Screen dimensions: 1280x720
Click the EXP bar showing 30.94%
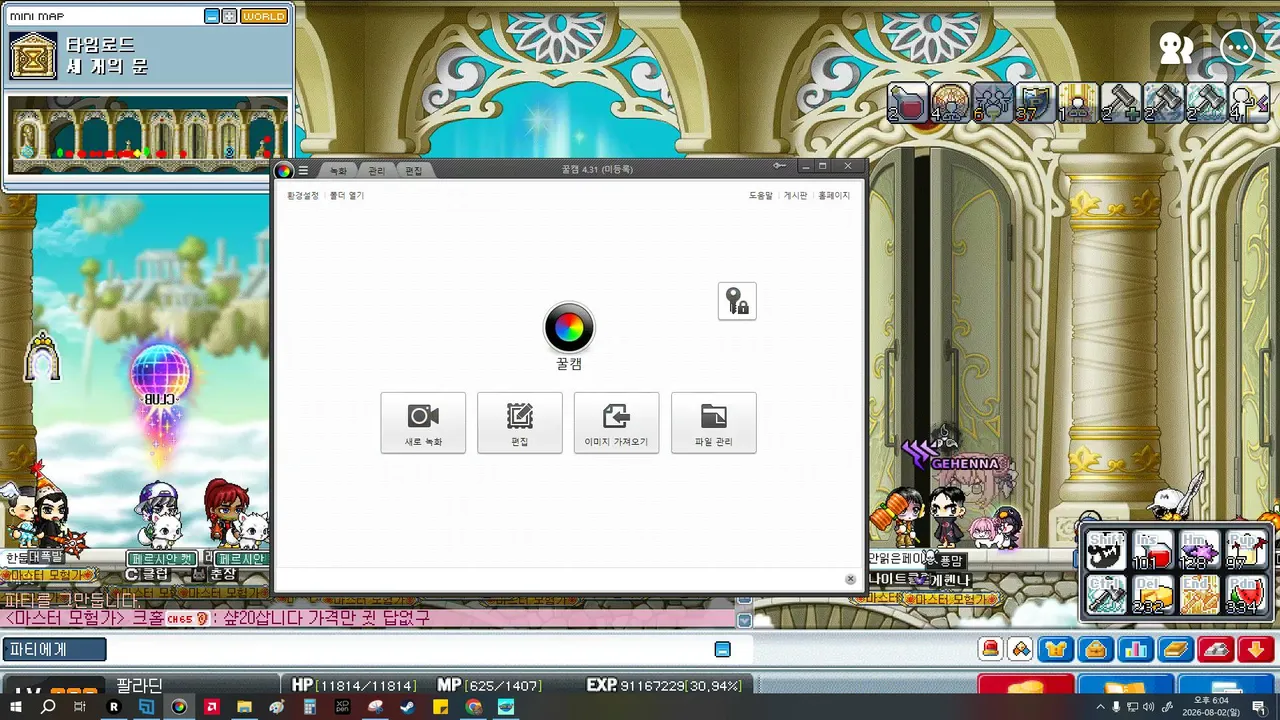click(x=664, y=686)
